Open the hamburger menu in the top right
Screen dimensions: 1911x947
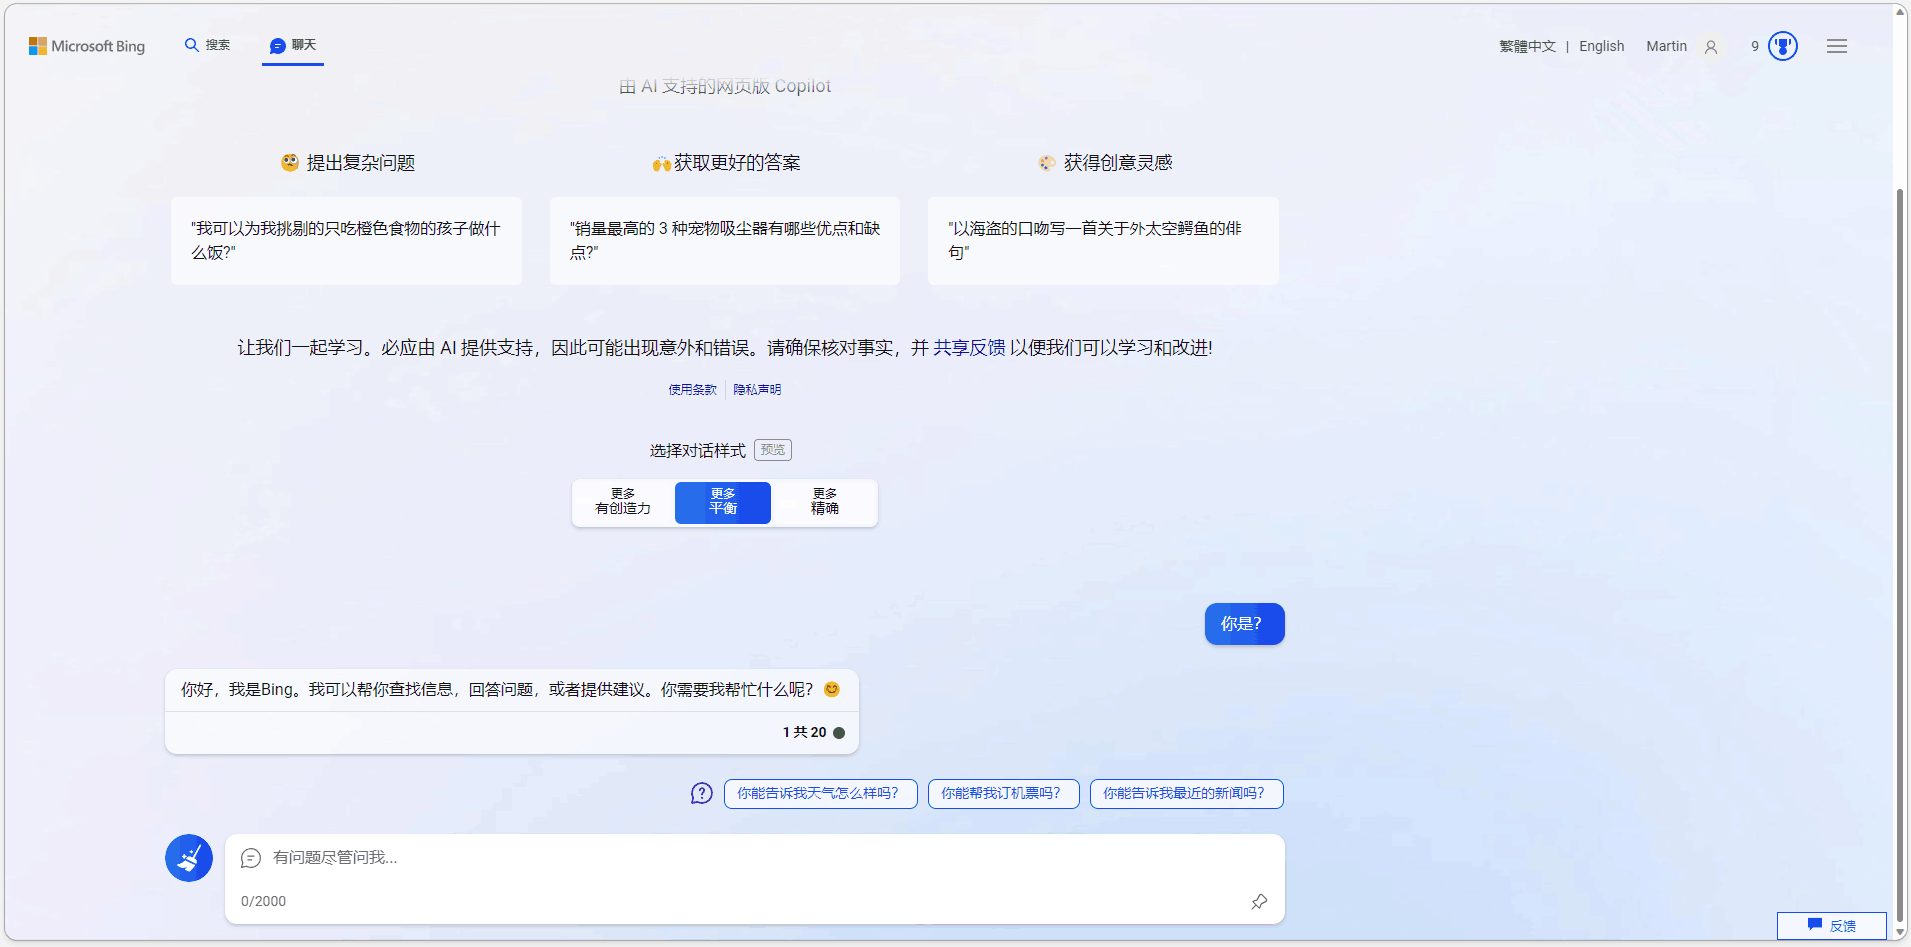tap(1837, 45)
